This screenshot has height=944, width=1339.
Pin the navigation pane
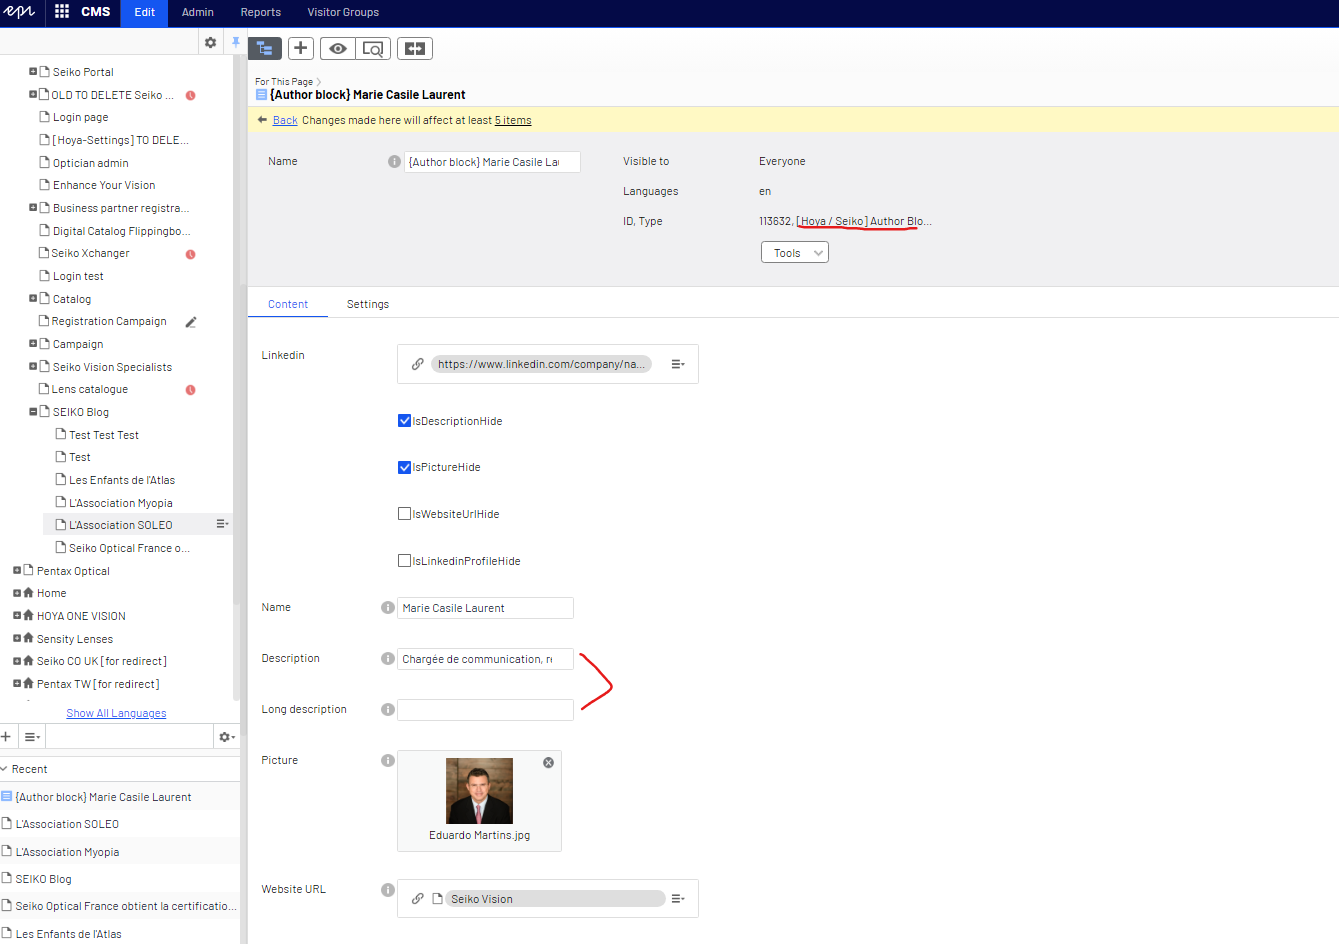[x=236, y=42]
